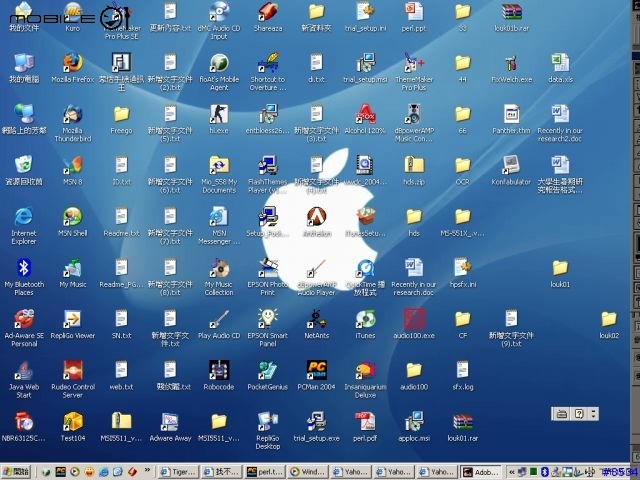Switch to perl.t... taskbar window
This screenshot has width=640, height=480.
tap(264, 472)
